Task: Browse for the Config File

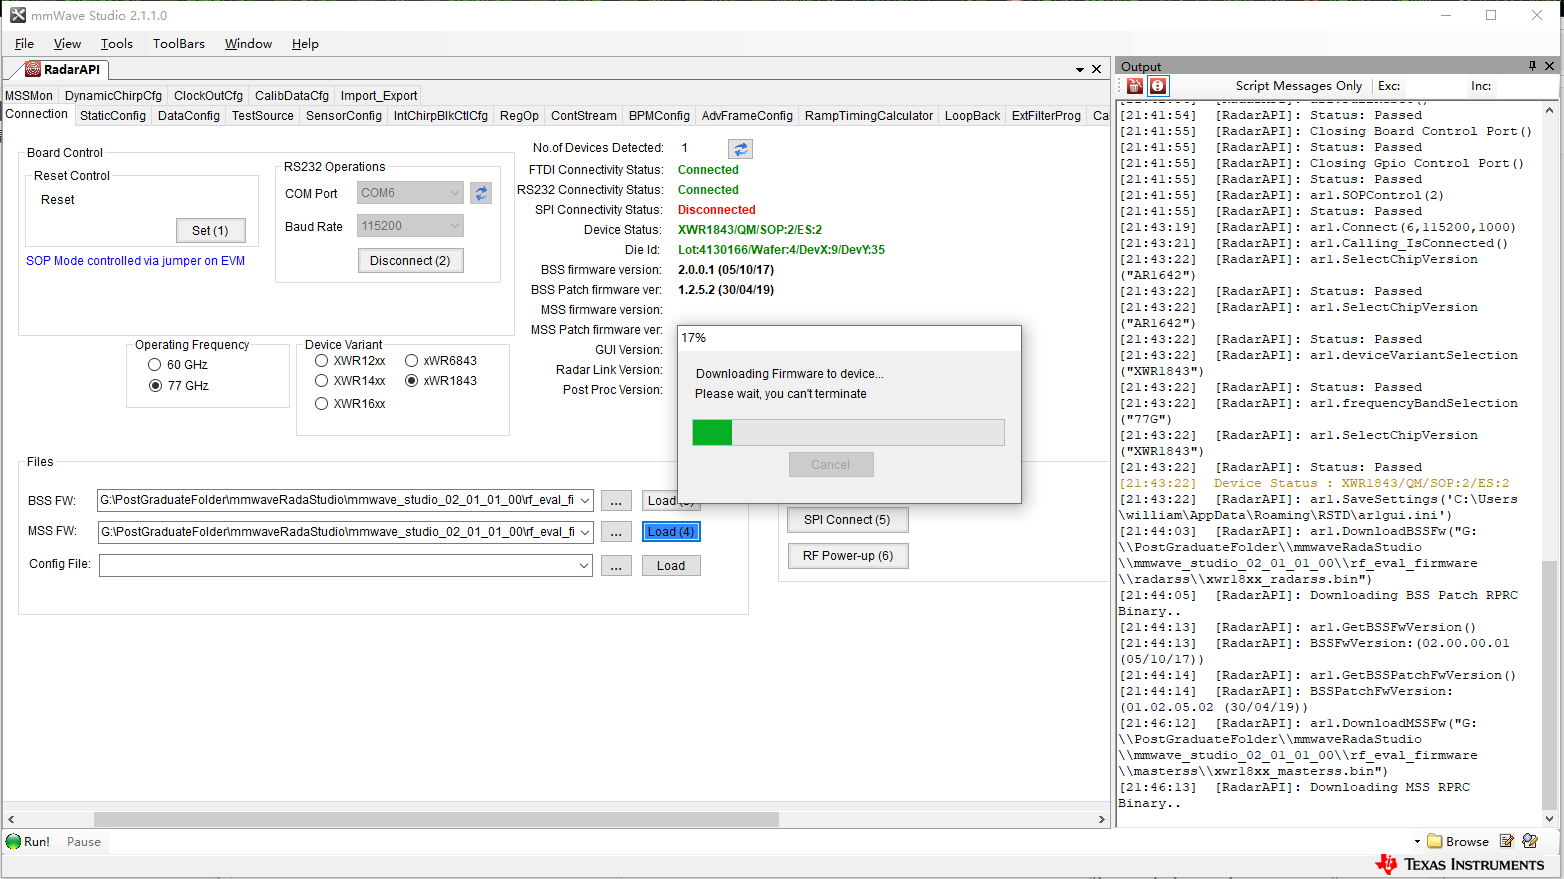Action: pyautogui.click(x=616, y=566)
